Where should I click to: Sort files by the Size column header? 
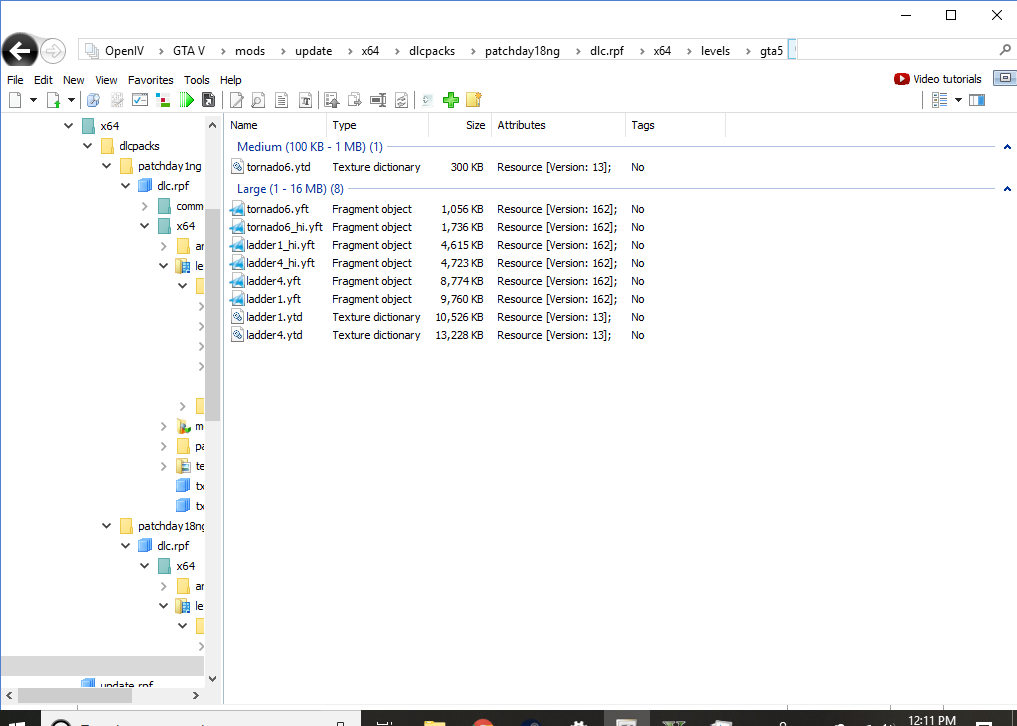point(475,125)
